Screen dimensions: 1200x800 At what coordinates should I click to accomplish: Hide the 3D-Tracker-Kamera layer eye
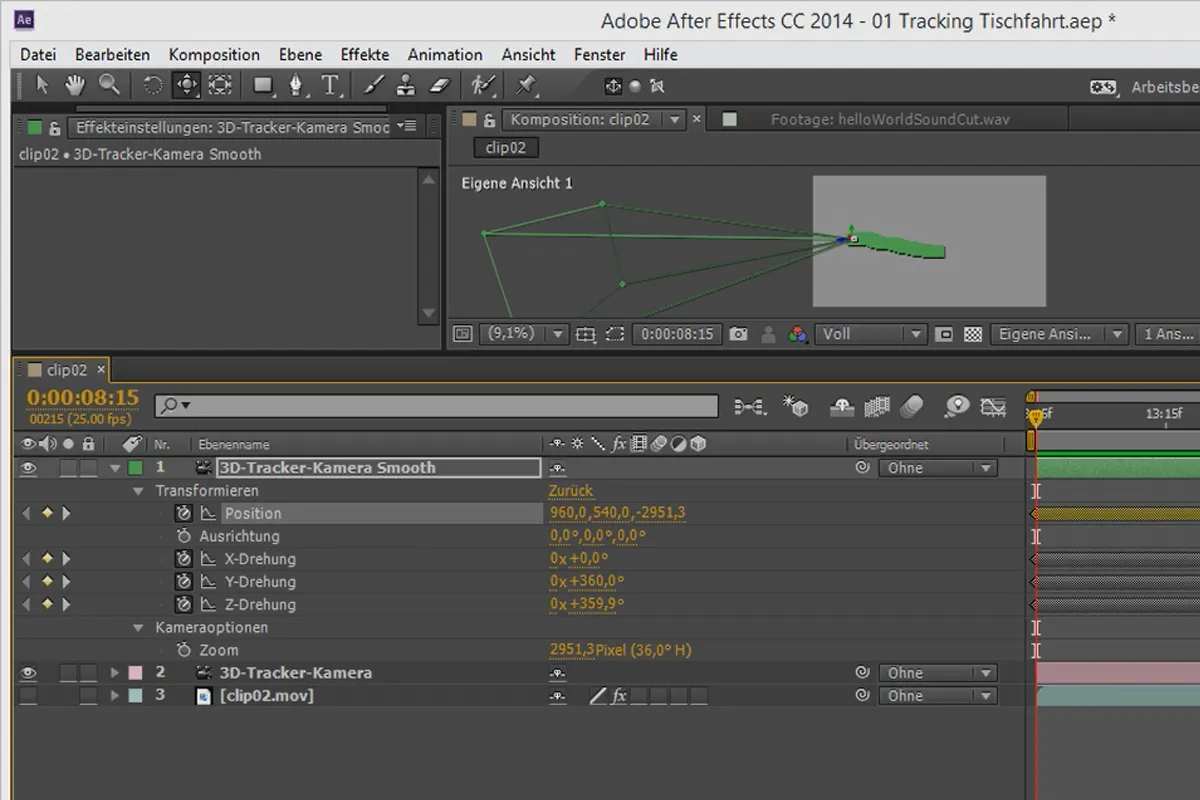pos(28,673)
